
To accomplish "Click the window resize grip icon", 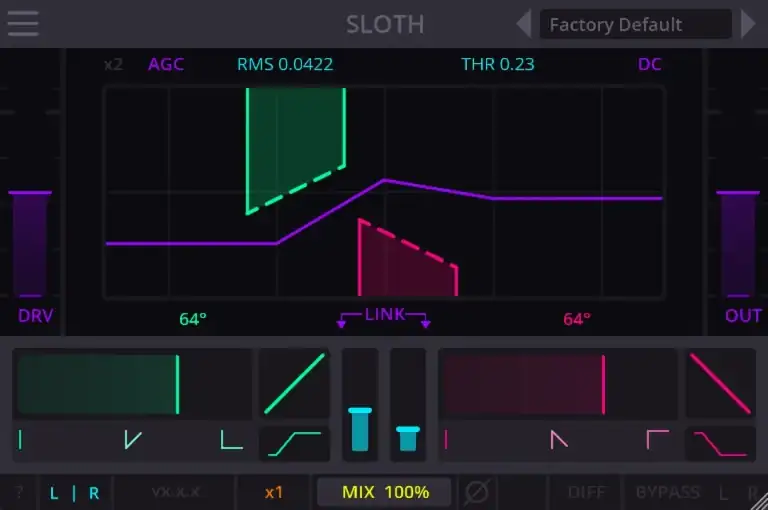I will pyautogui.click(x=759, y=502).
